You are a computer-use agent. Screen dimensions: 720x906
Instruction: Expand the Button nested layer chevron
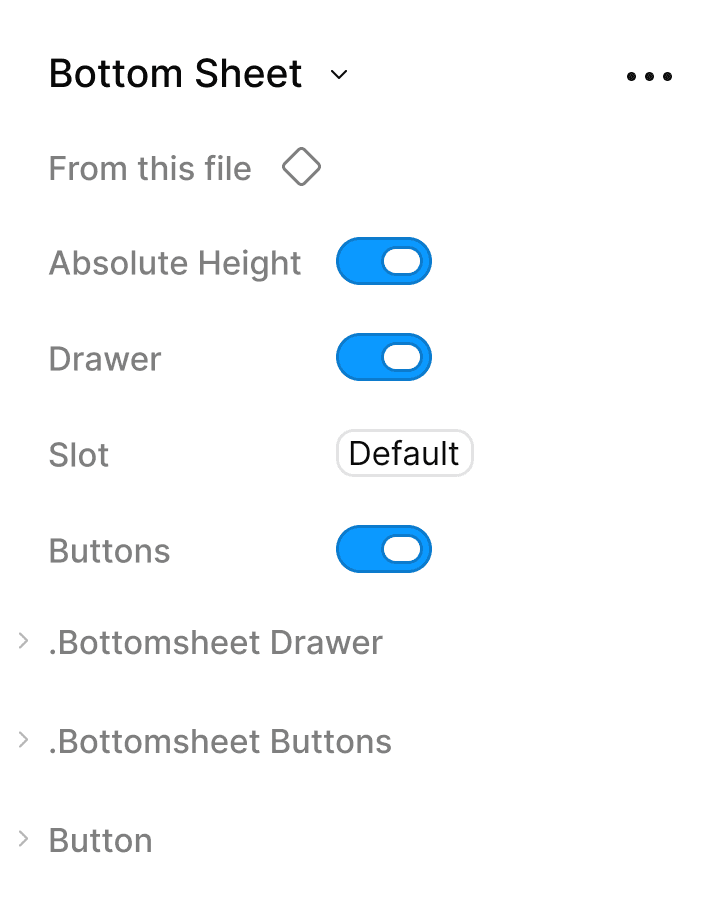coord(23,838)
